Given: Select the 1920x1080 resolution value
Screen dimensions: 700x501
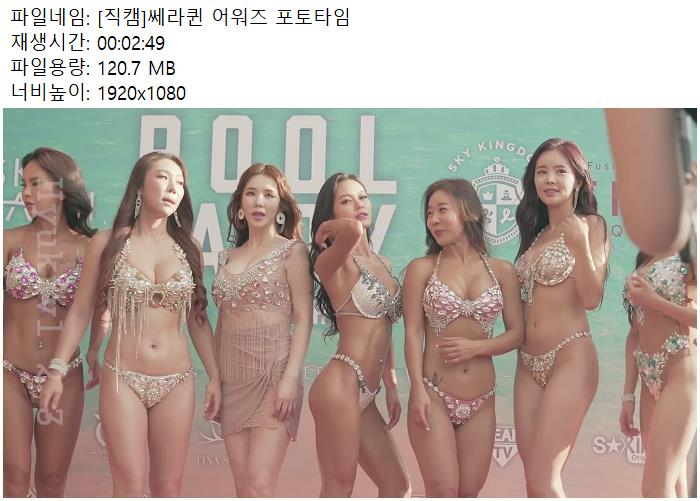Looking at the screenshot, I should pos(141,93).
